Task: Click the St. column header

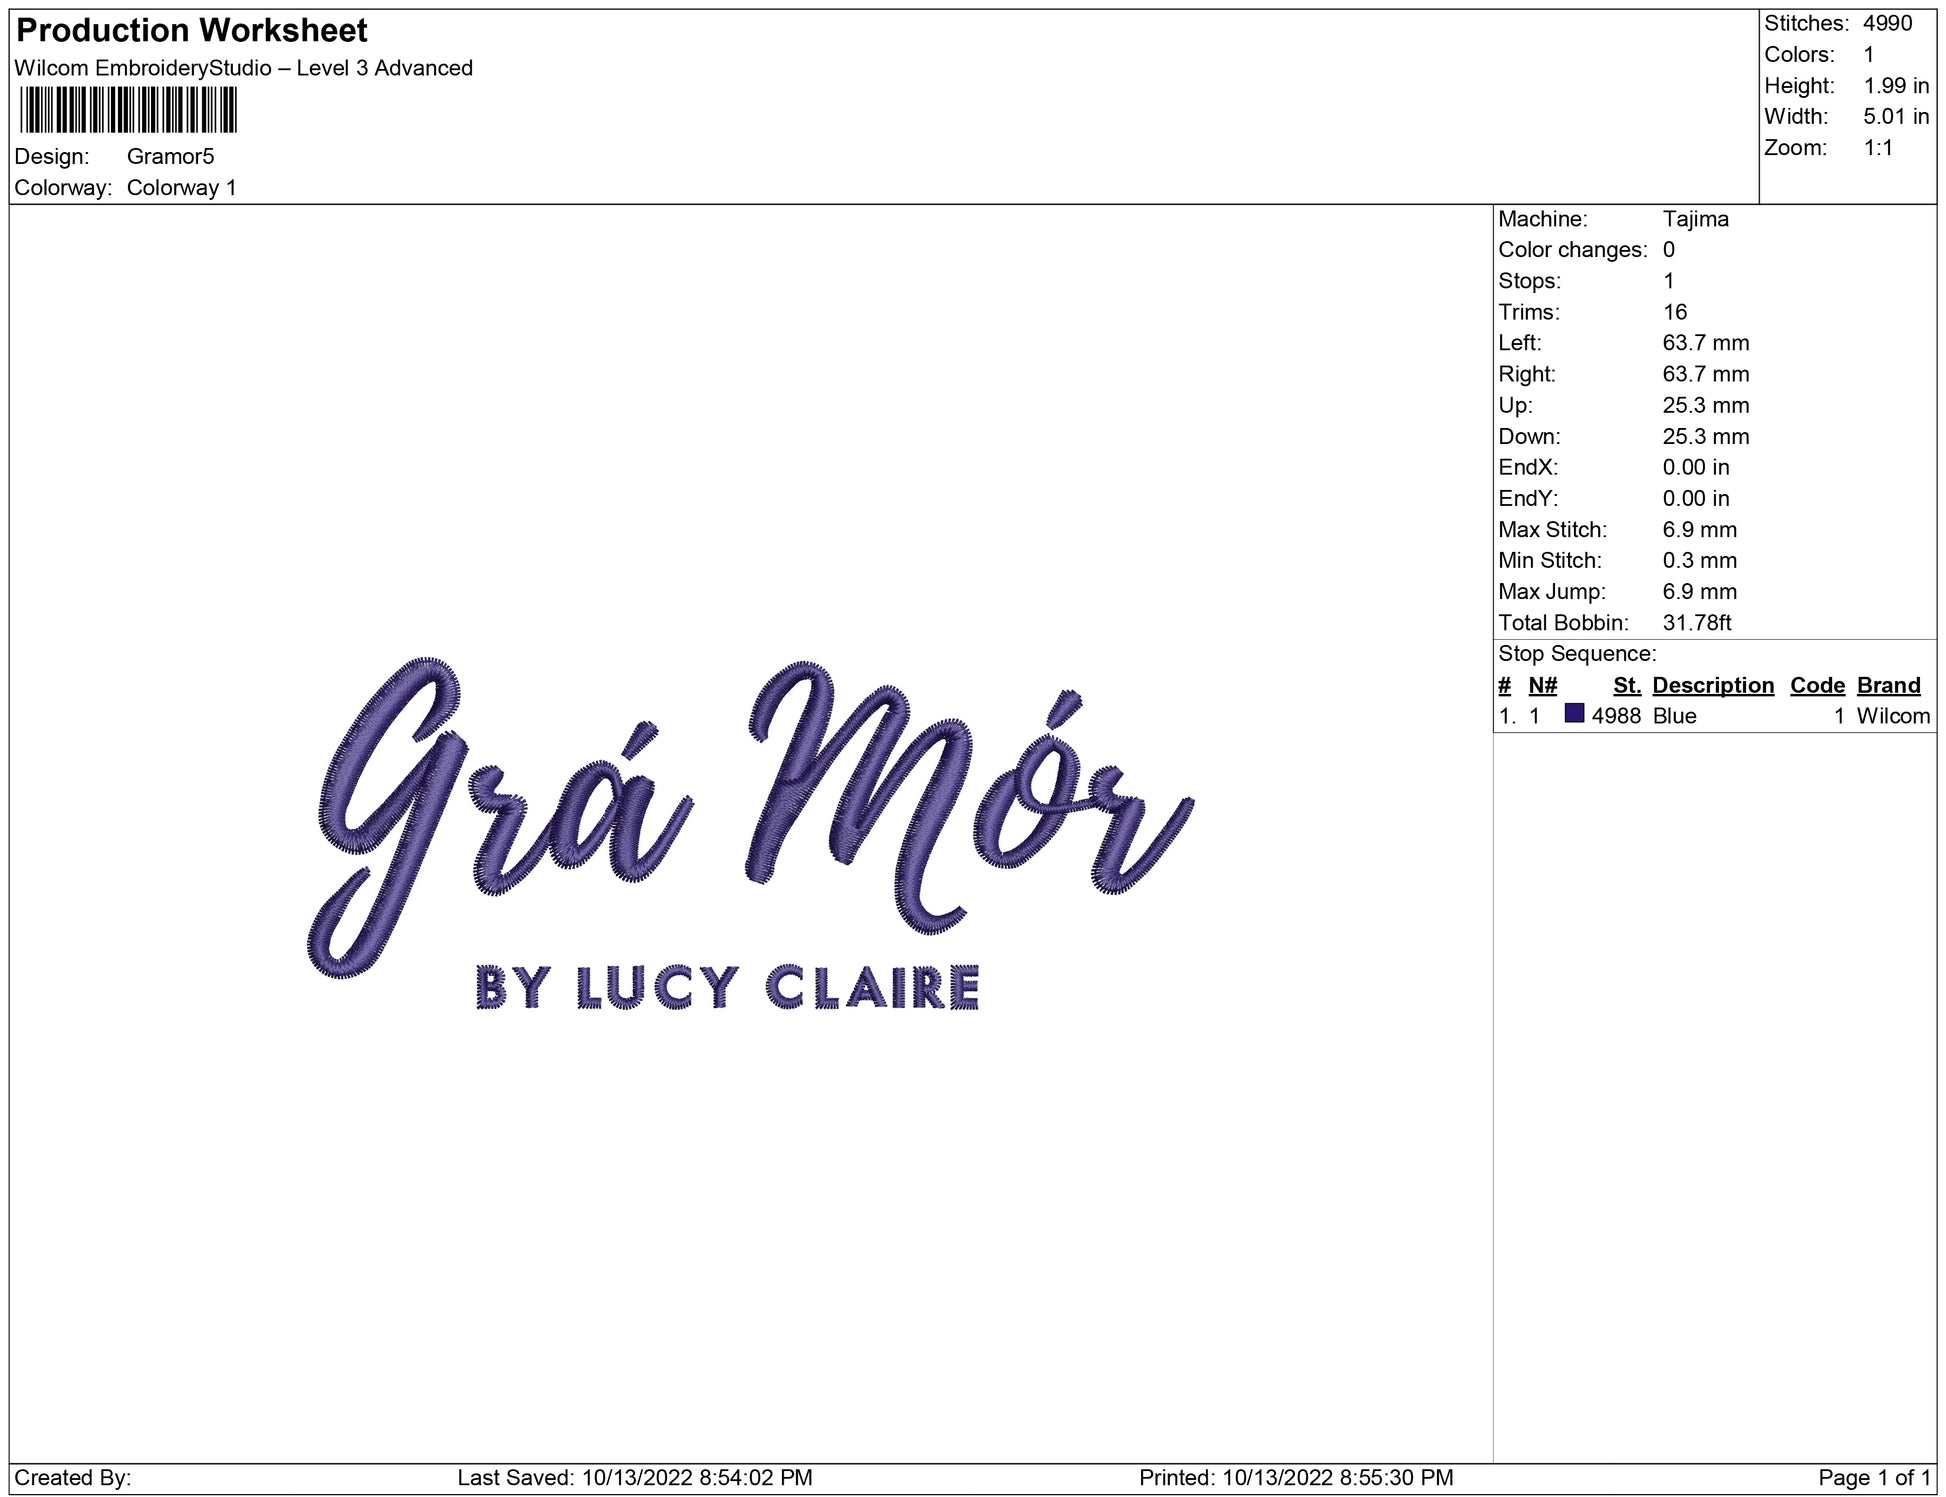Action: click(1626, 685)
